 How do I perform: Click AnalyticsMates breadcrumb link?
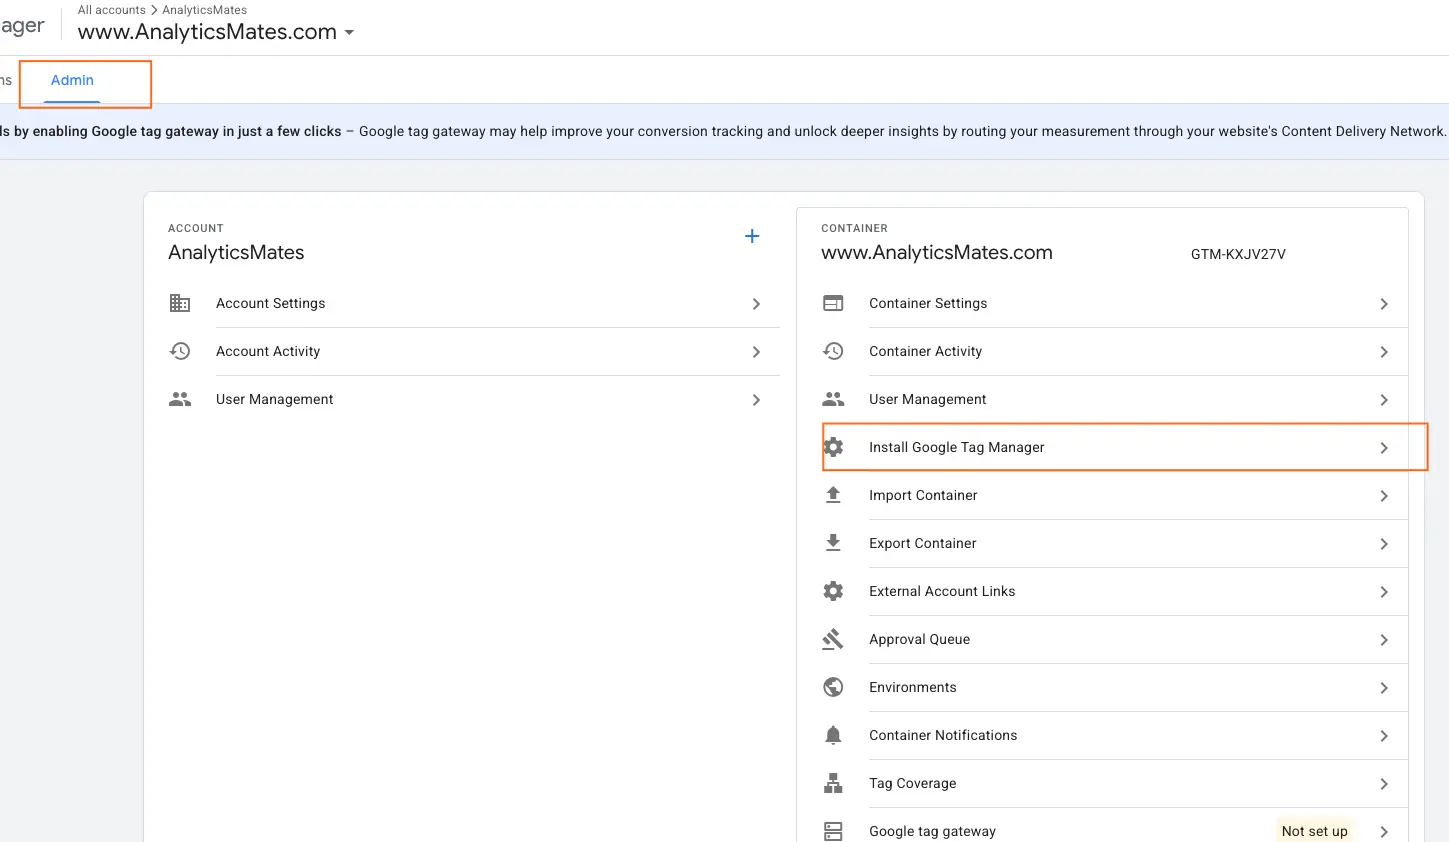coord(204,10)
